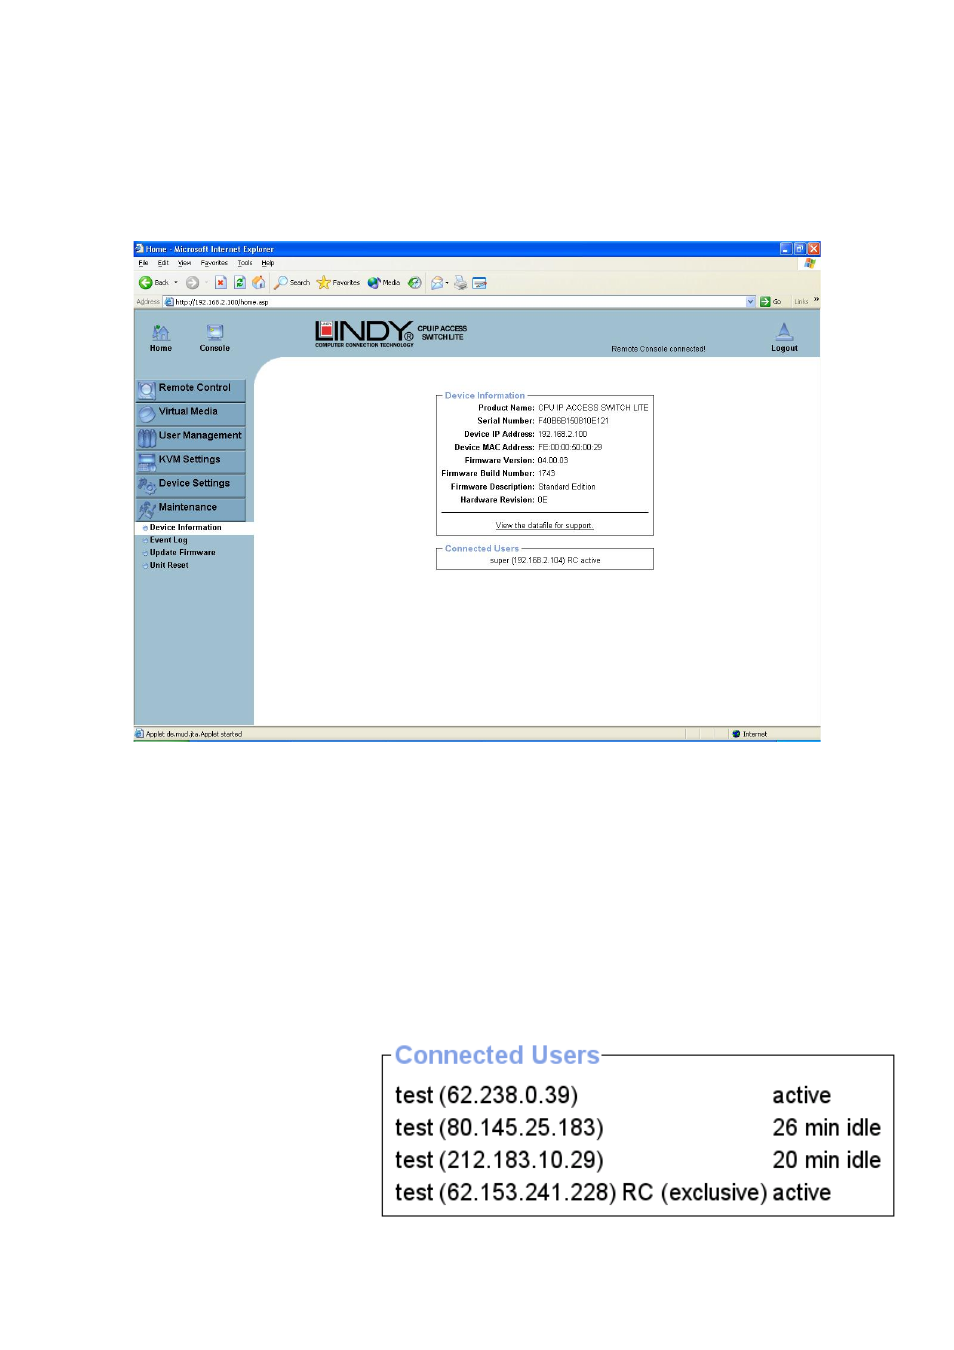Open the Favorites menu
Image resolution: width=954 pixels, height=1350 pixels.
(214, 263)
